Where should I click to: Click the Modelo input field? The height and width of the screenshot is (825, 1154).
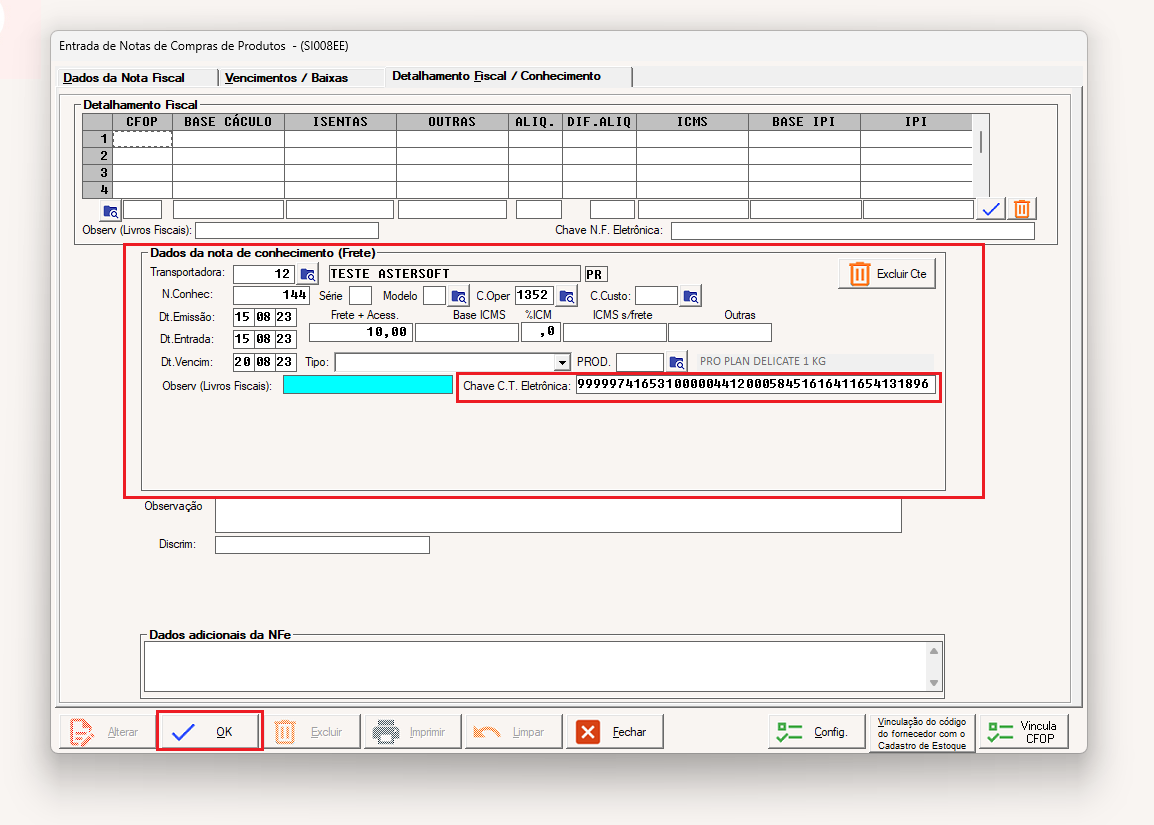coord(434,296)
